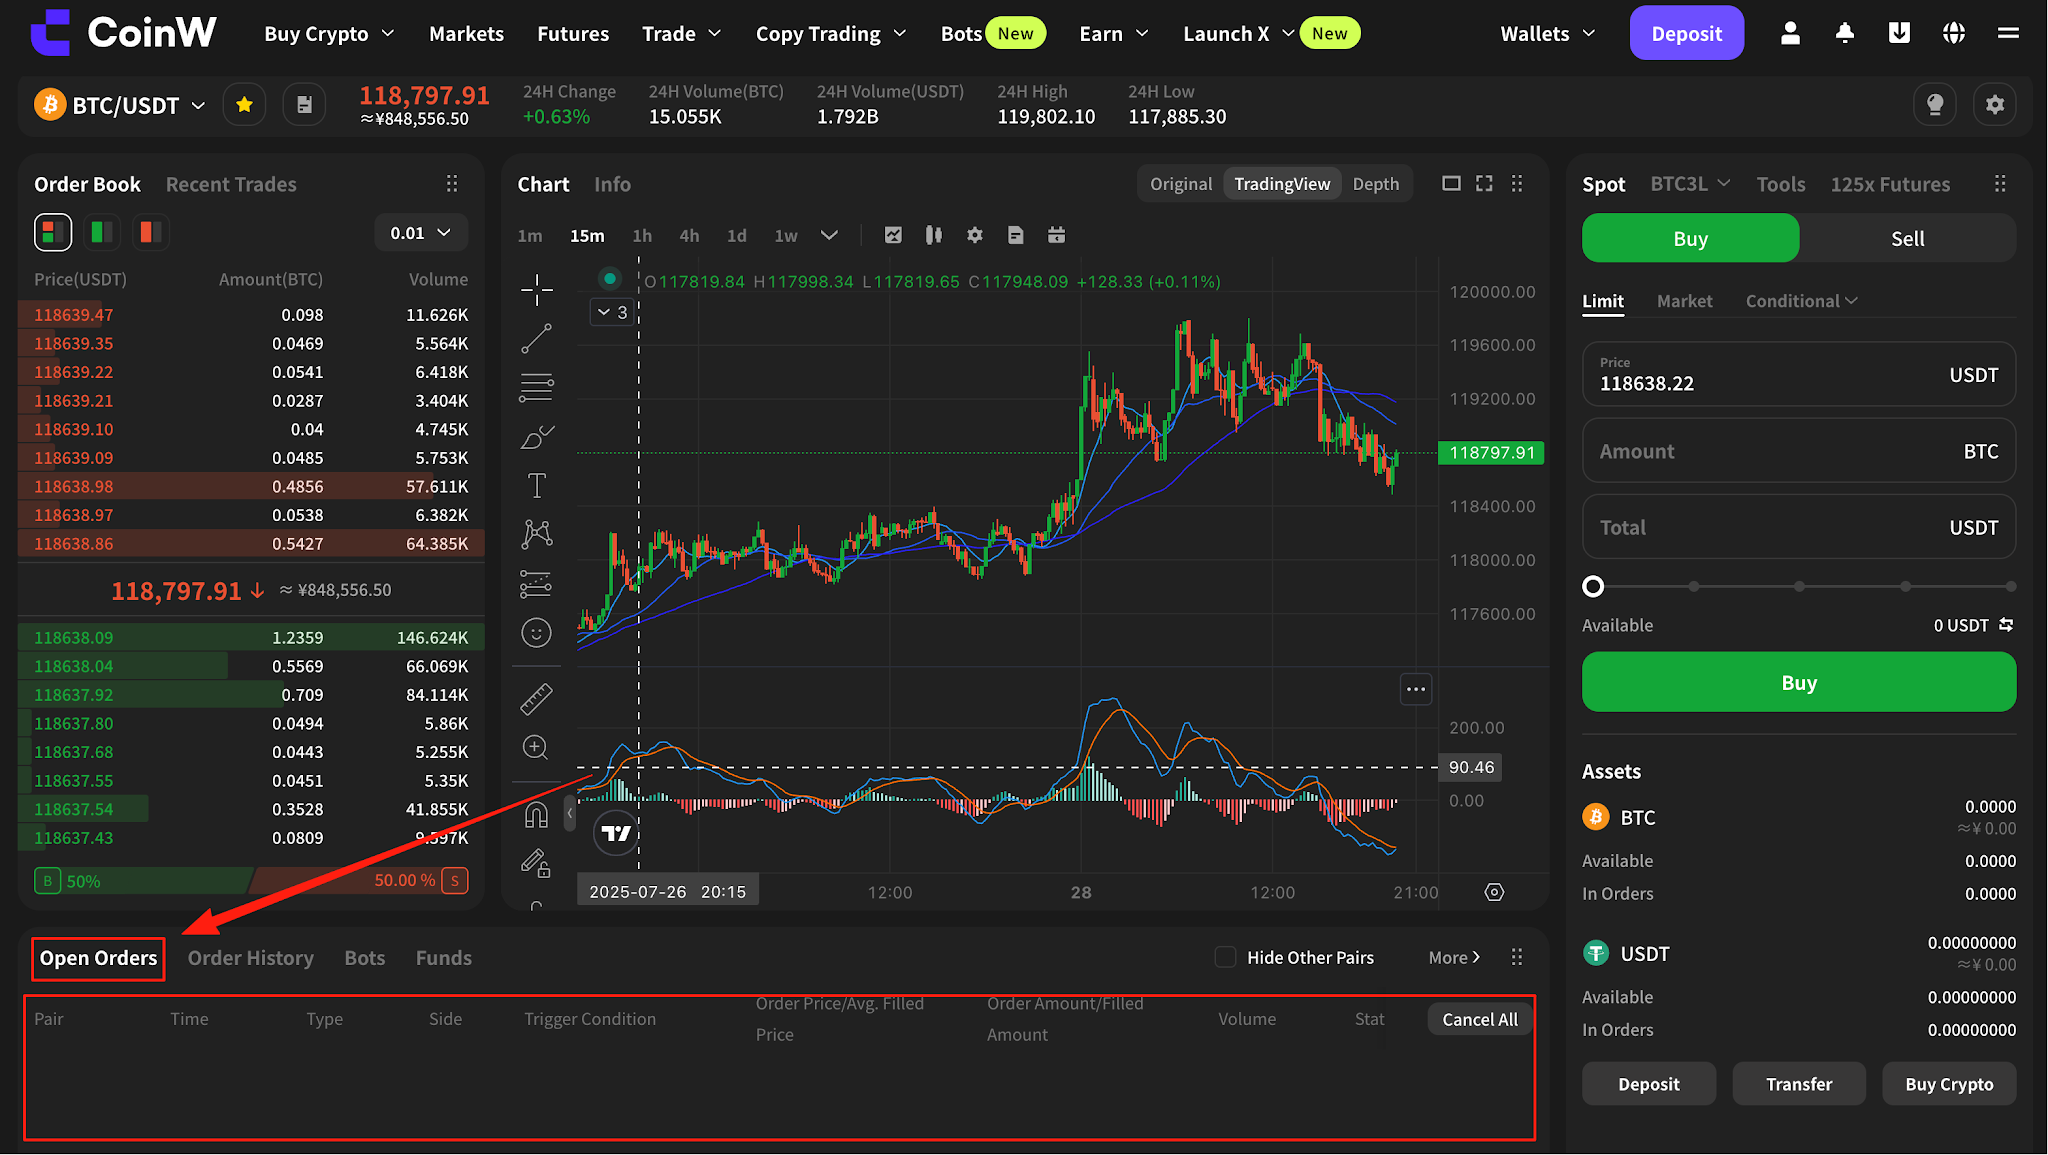This screenshot has height=1155, width=2048.
Task: Open the 0.01 price precision dropdown
Action: [x=420, y=233]
